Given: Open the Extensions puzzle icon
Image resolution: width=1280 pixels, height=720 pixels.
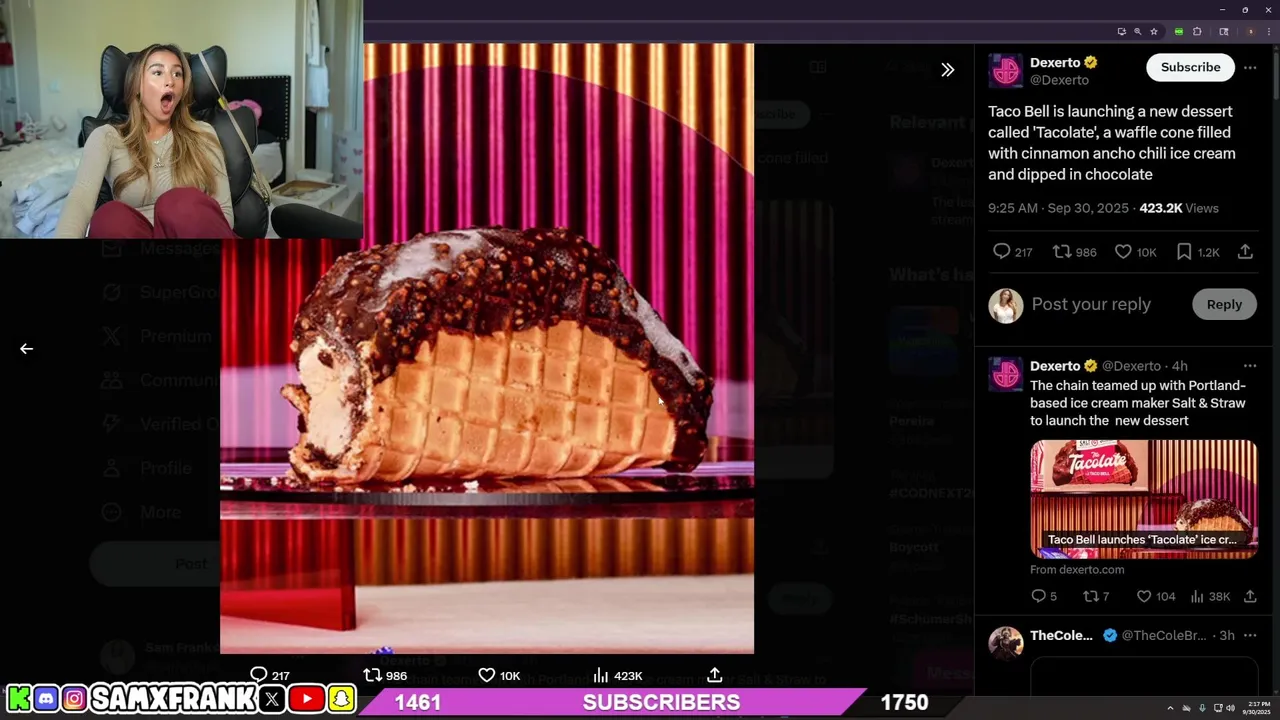Looking at the screenshot, I should point(1197,32).
